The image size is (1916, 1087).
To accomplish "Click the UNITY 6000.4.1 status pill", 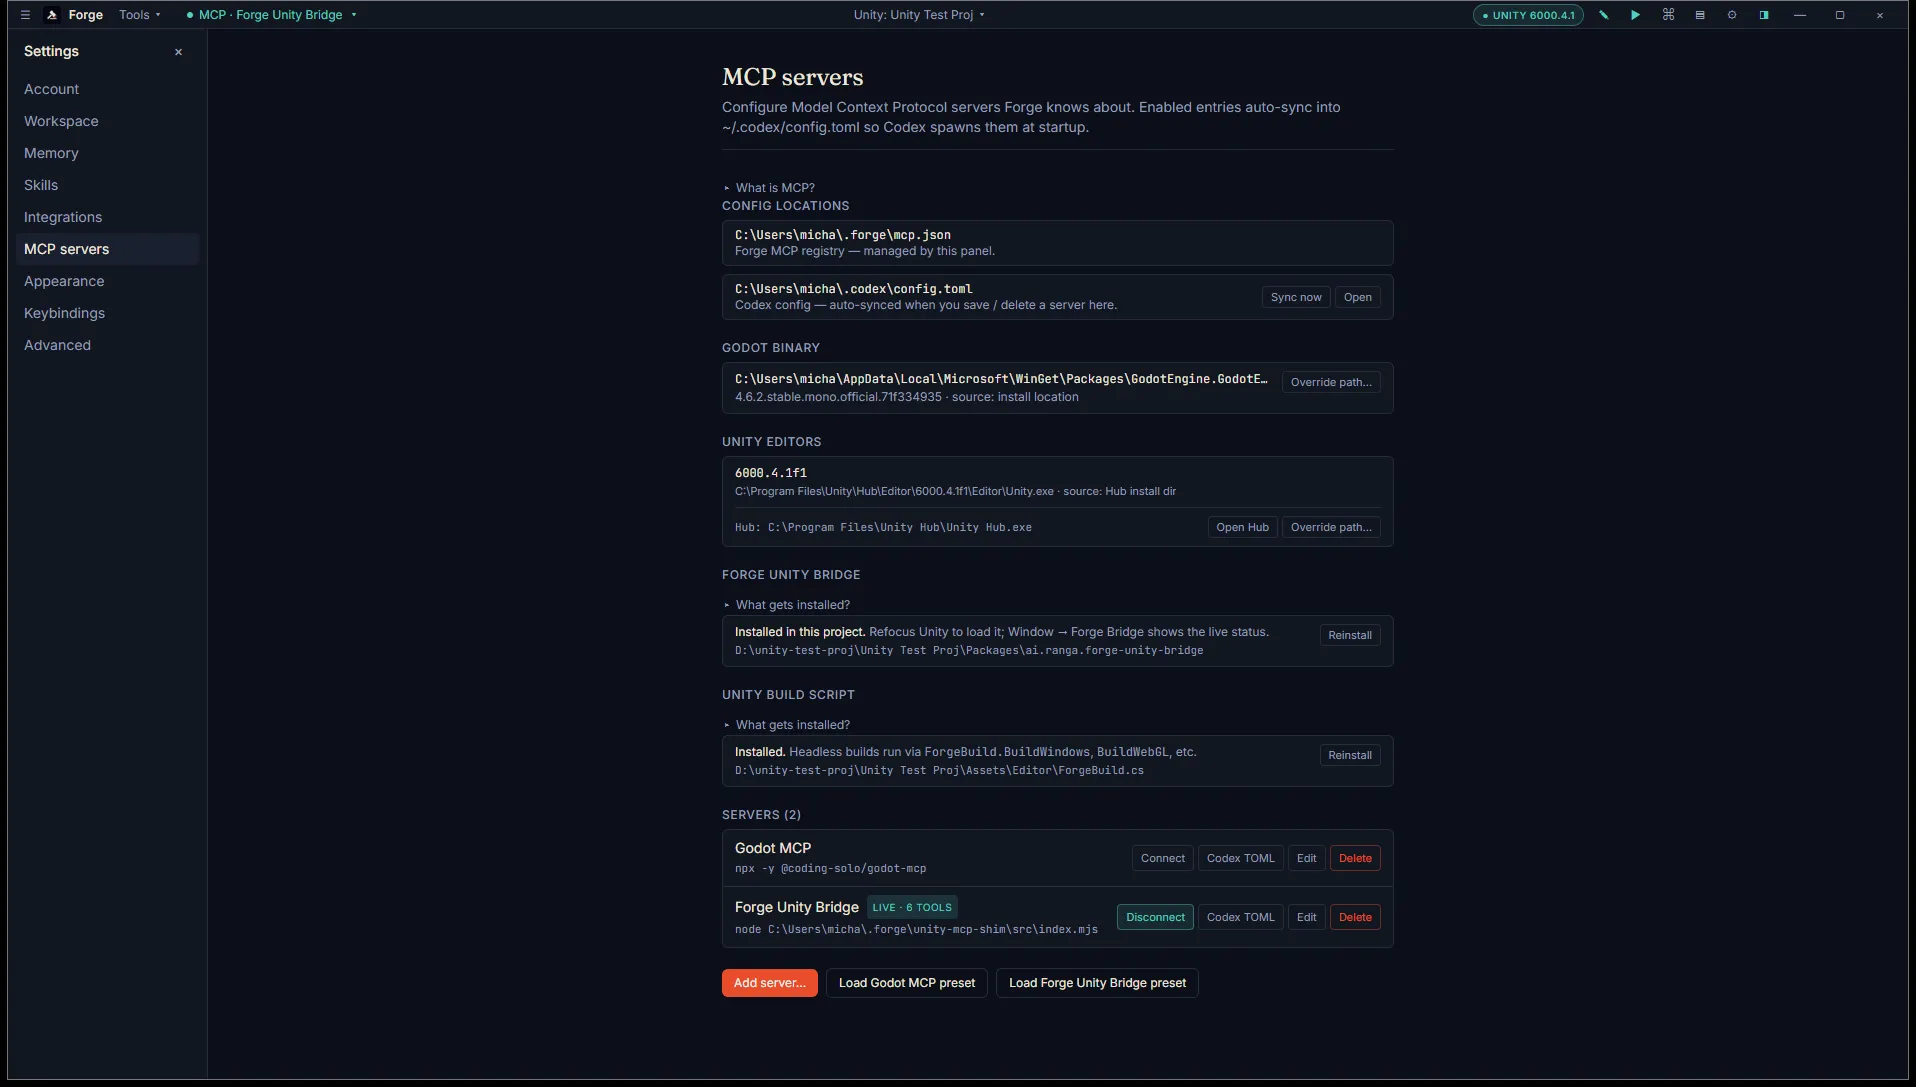I will 1528,15.
